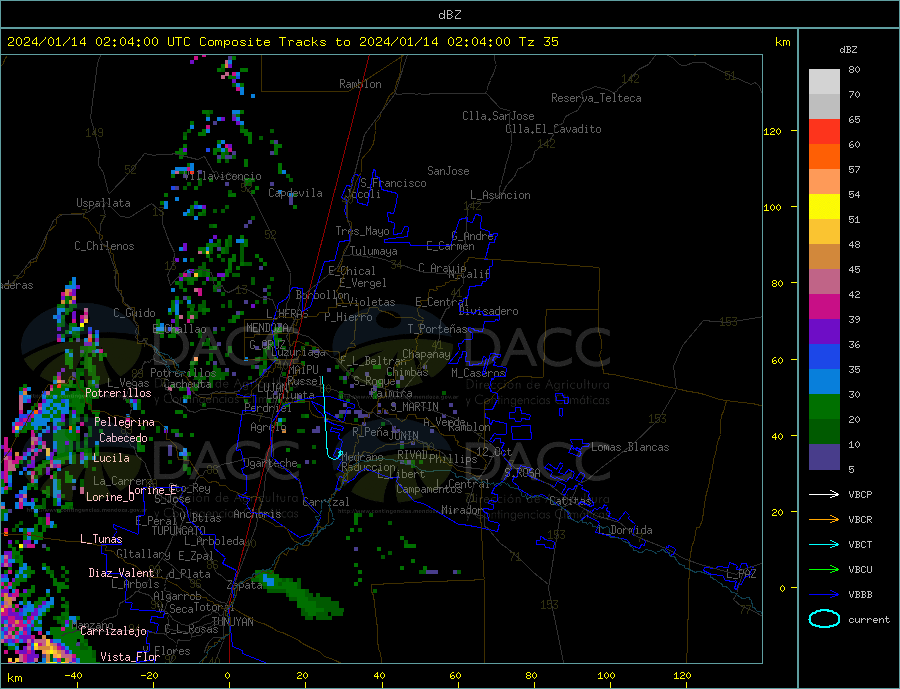Click the TUNUYAN map label
Screen dimensions: 900x689
pyautogui.click(x=232, y=622)
